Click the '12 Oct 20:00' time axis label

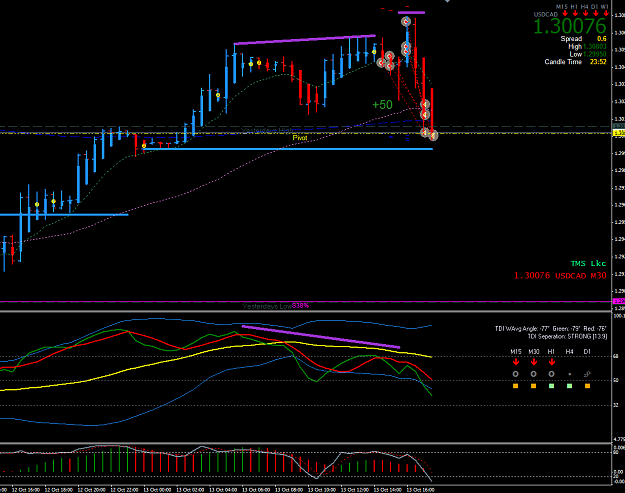click(91, 489)
